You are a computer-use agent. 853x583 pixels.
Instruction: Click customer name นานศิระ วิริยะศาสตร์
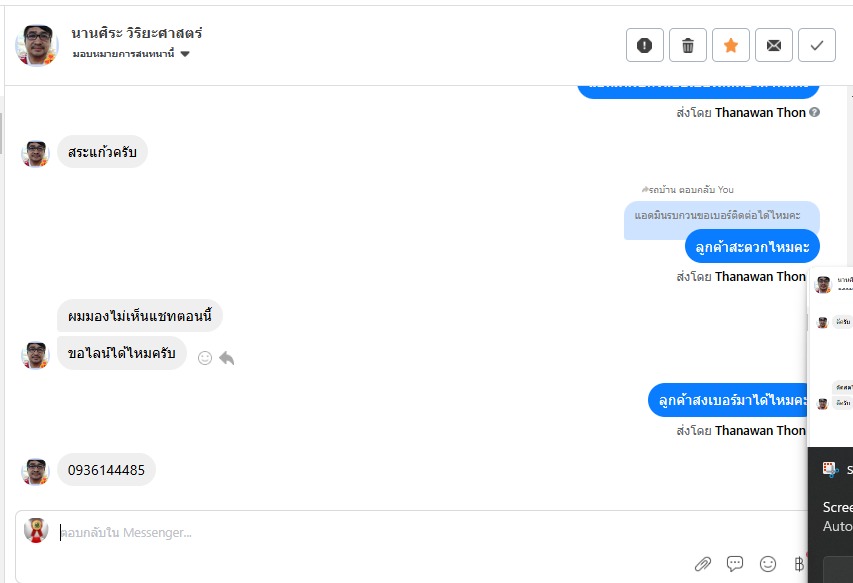click(x=138, y=33)
